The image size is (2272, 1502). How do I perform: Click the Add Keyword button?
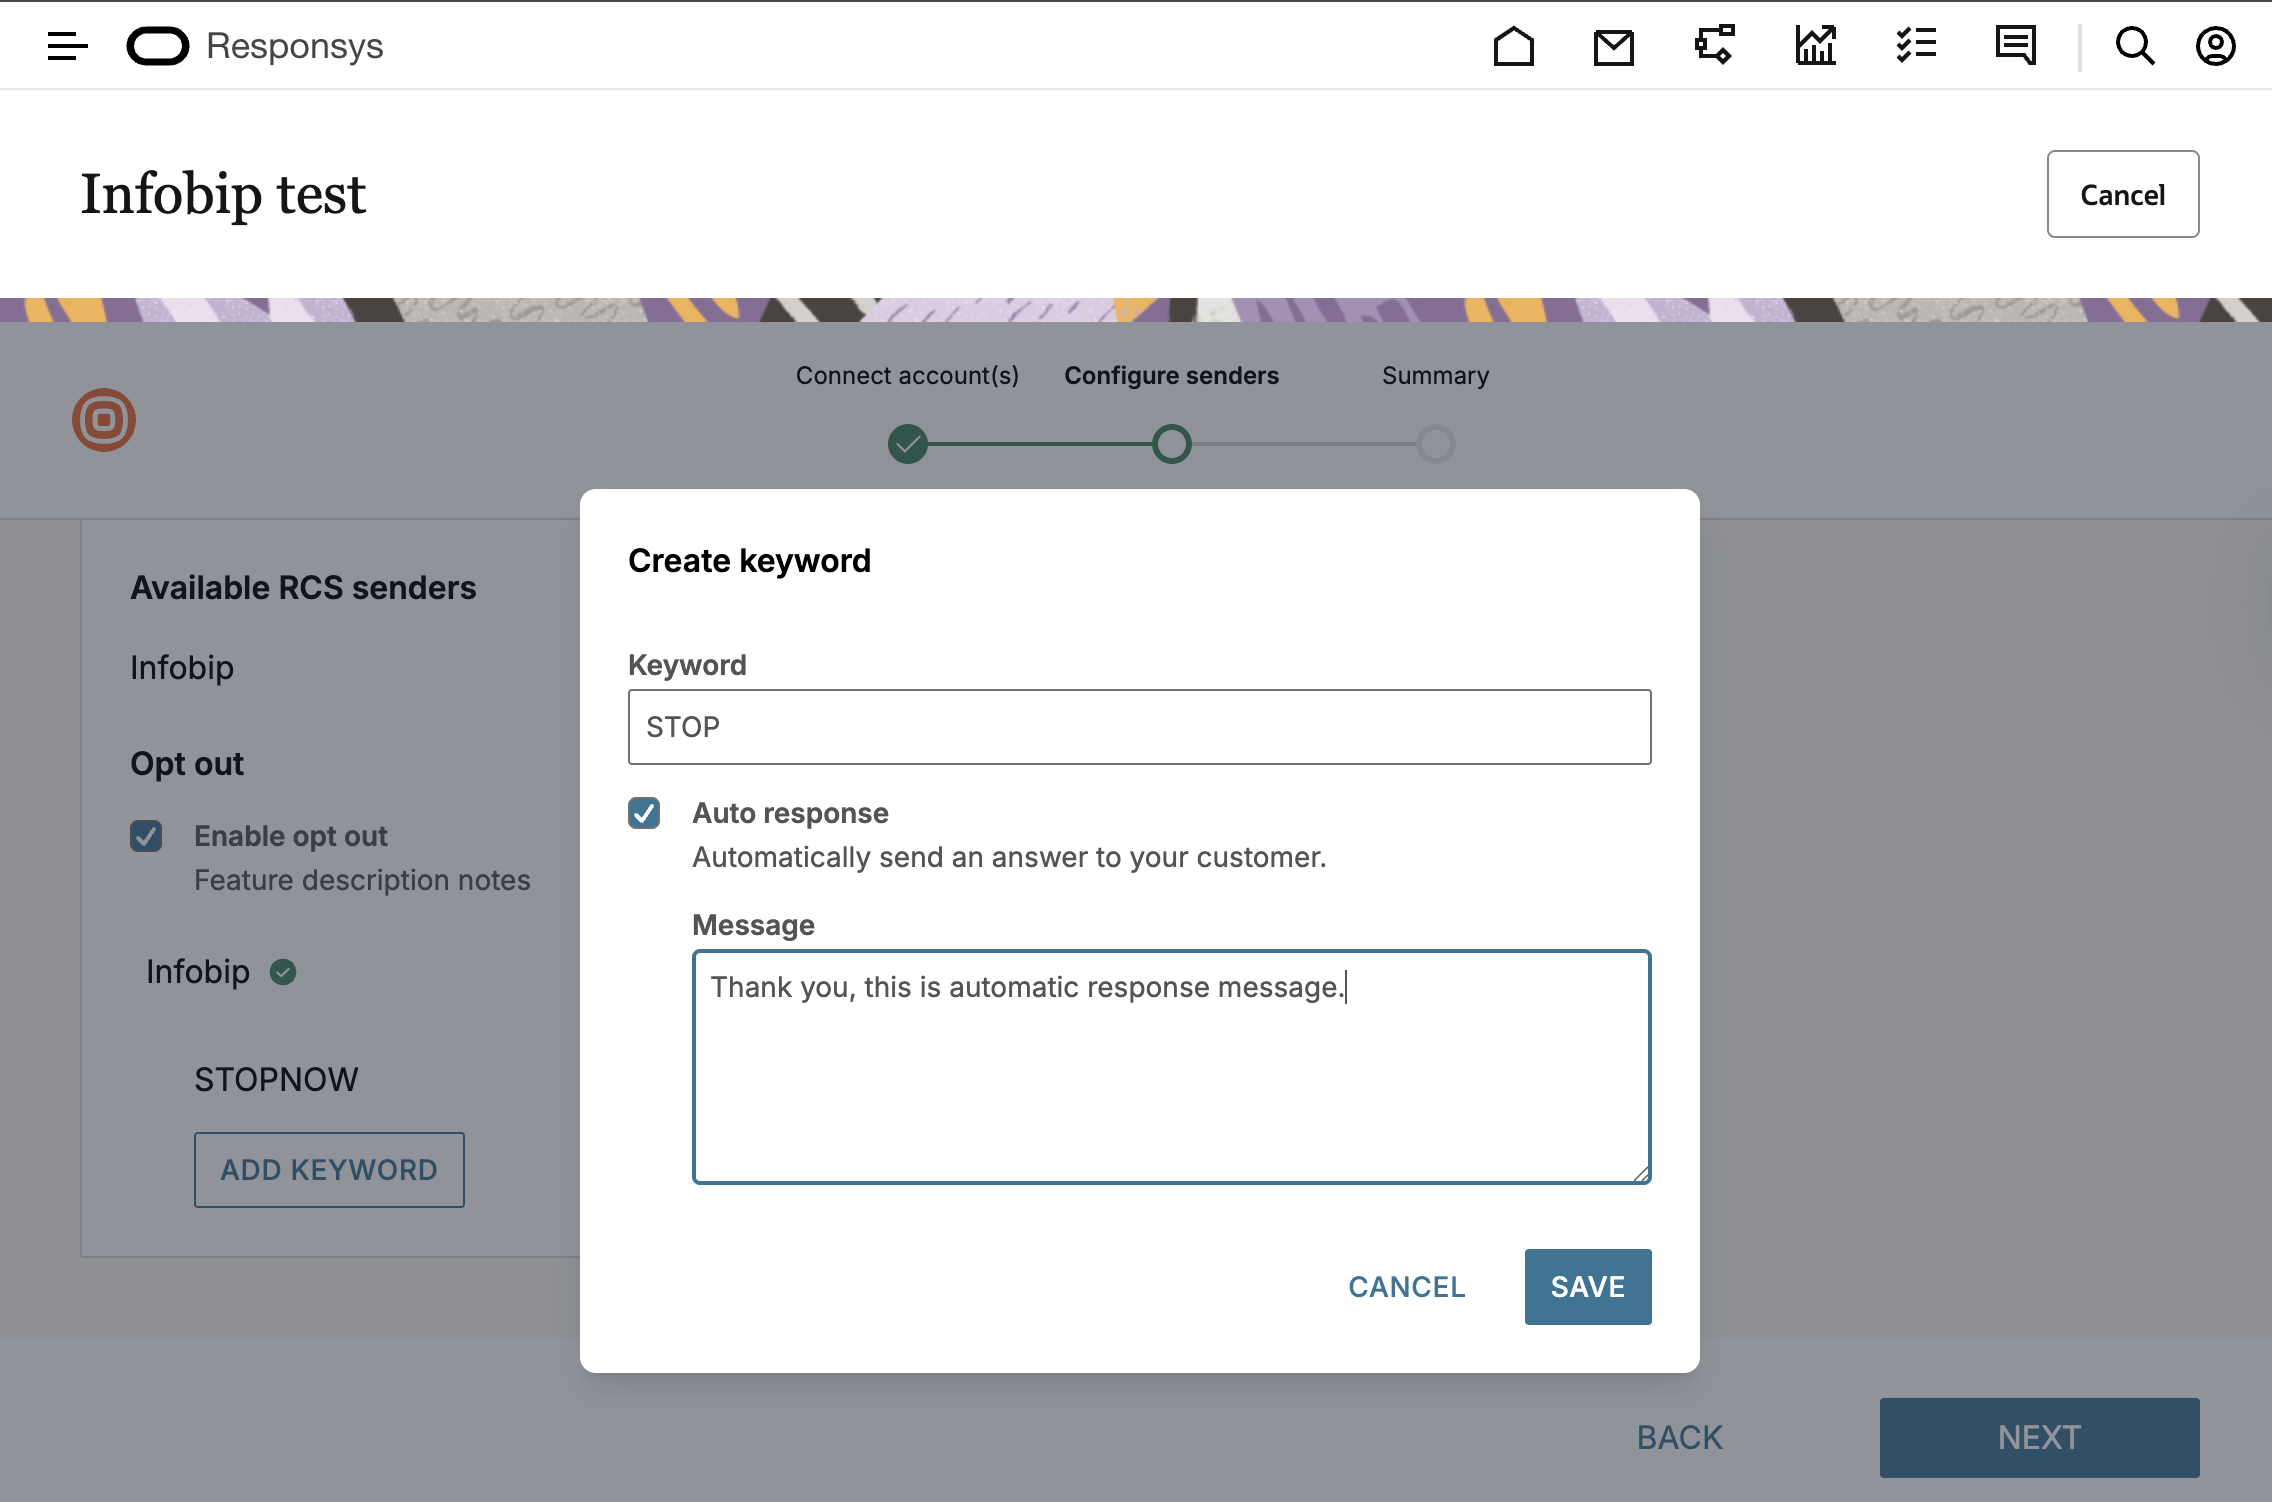point(329,1170)
